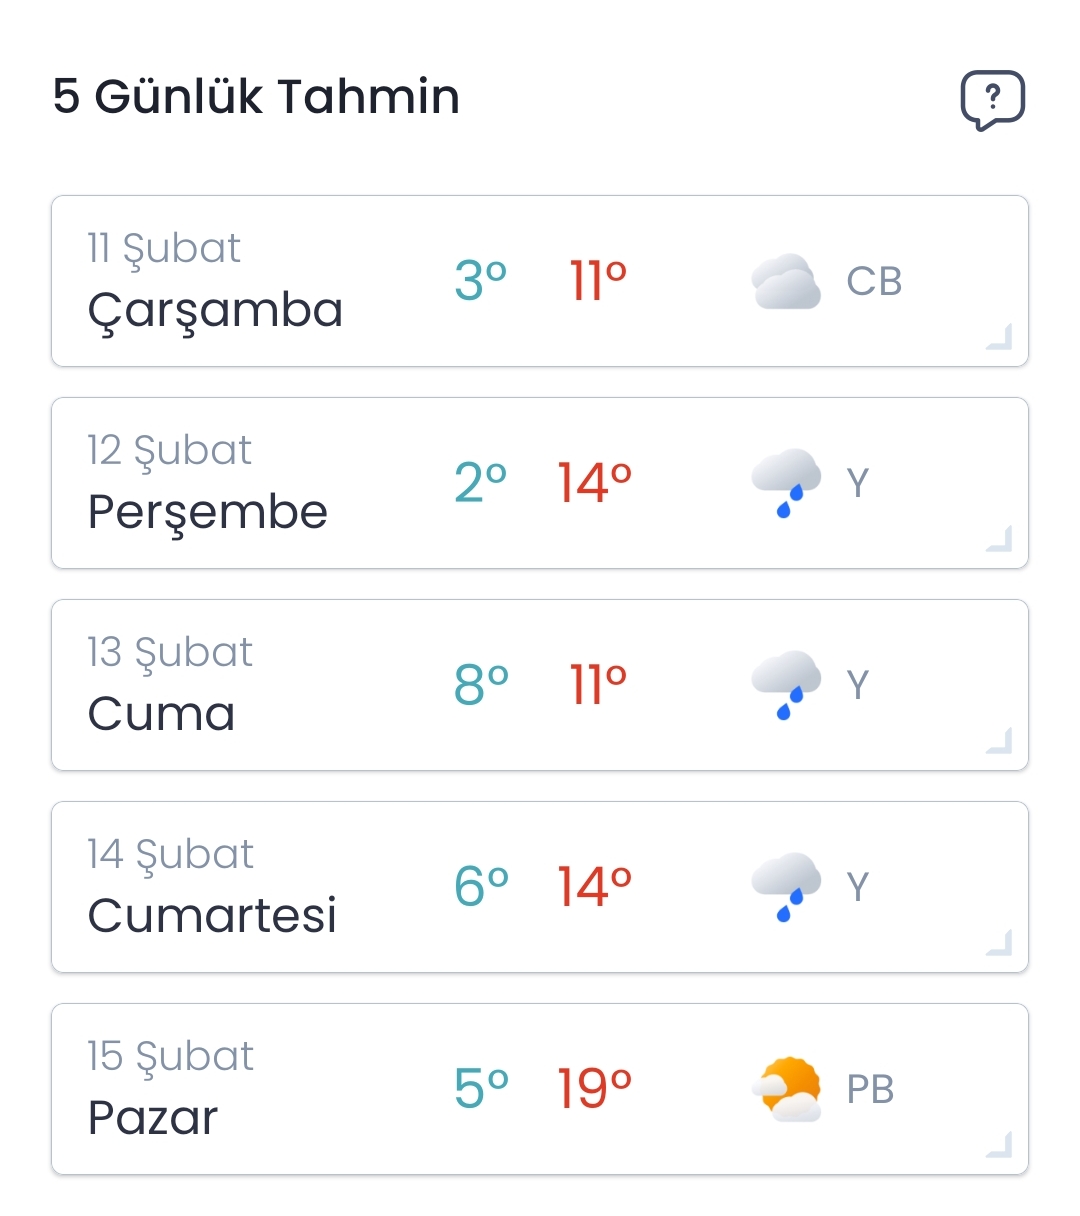The image size is (1080, 1216).
Task: Click the 2° low temperature for Perşembe
Action: [x=480, y=483]
